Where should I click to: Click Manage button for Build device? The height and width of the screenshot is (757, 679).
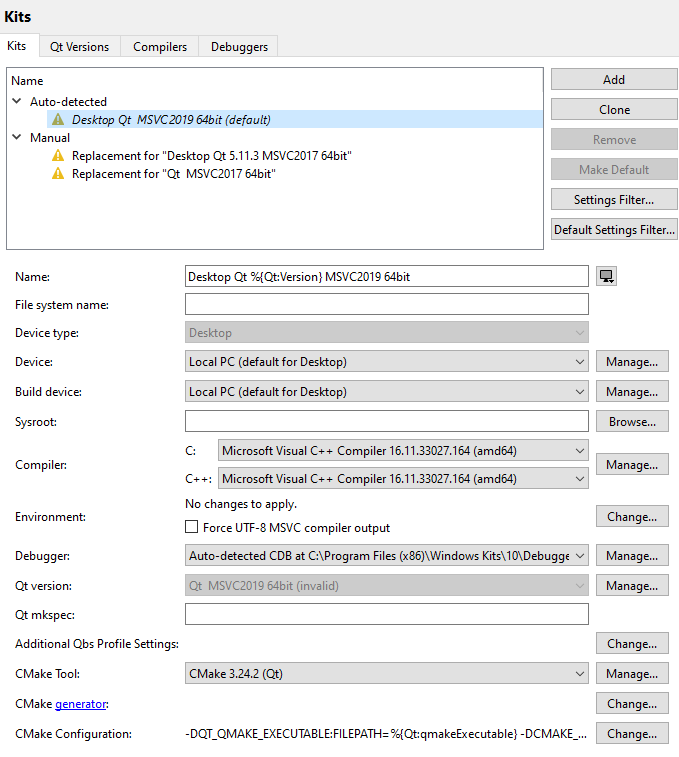pos(632,392)
